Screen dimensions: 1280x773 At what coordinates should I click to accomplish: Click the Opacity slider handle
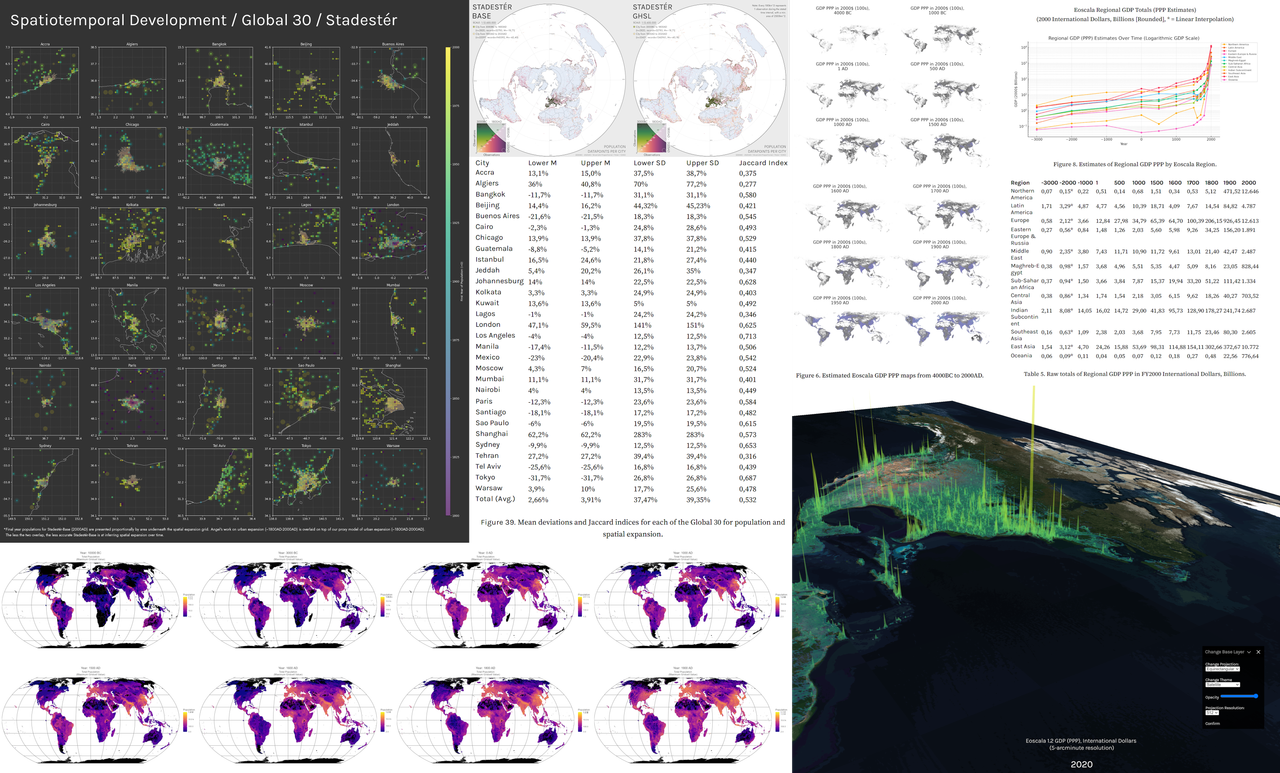coord(1256,696)
